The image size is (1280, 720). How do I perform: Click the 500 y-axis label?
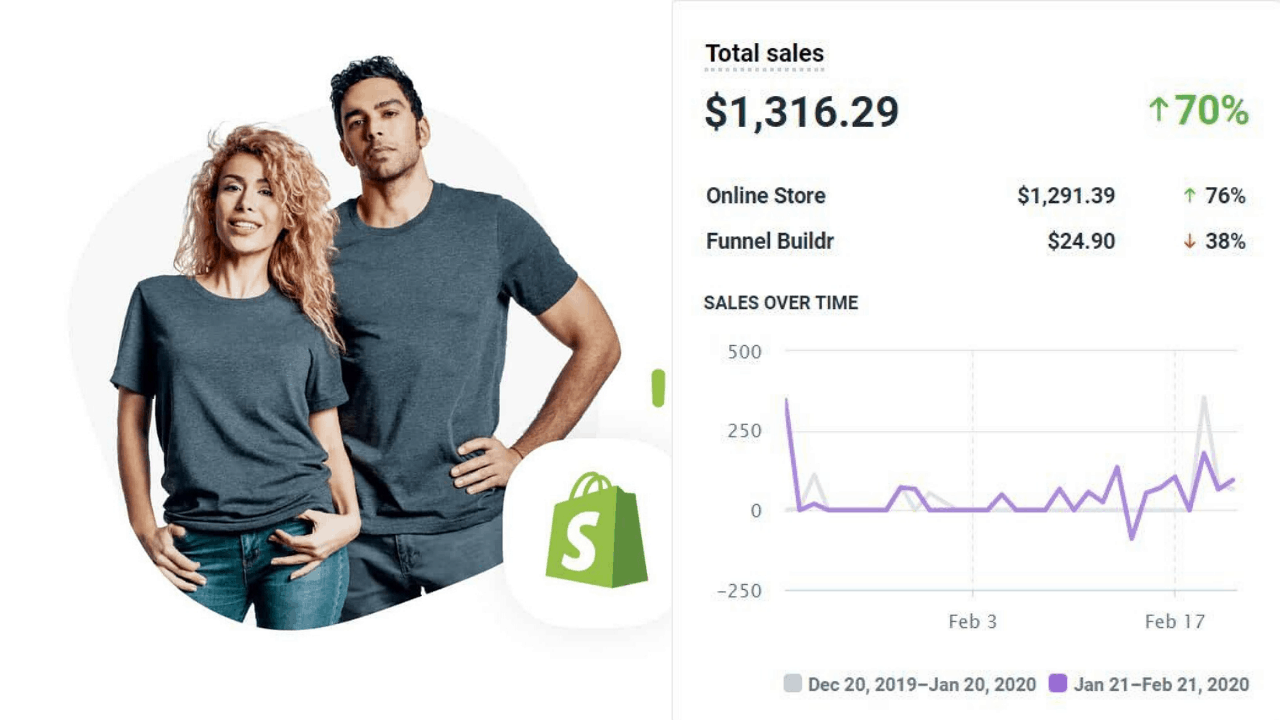tap(745, 352)
